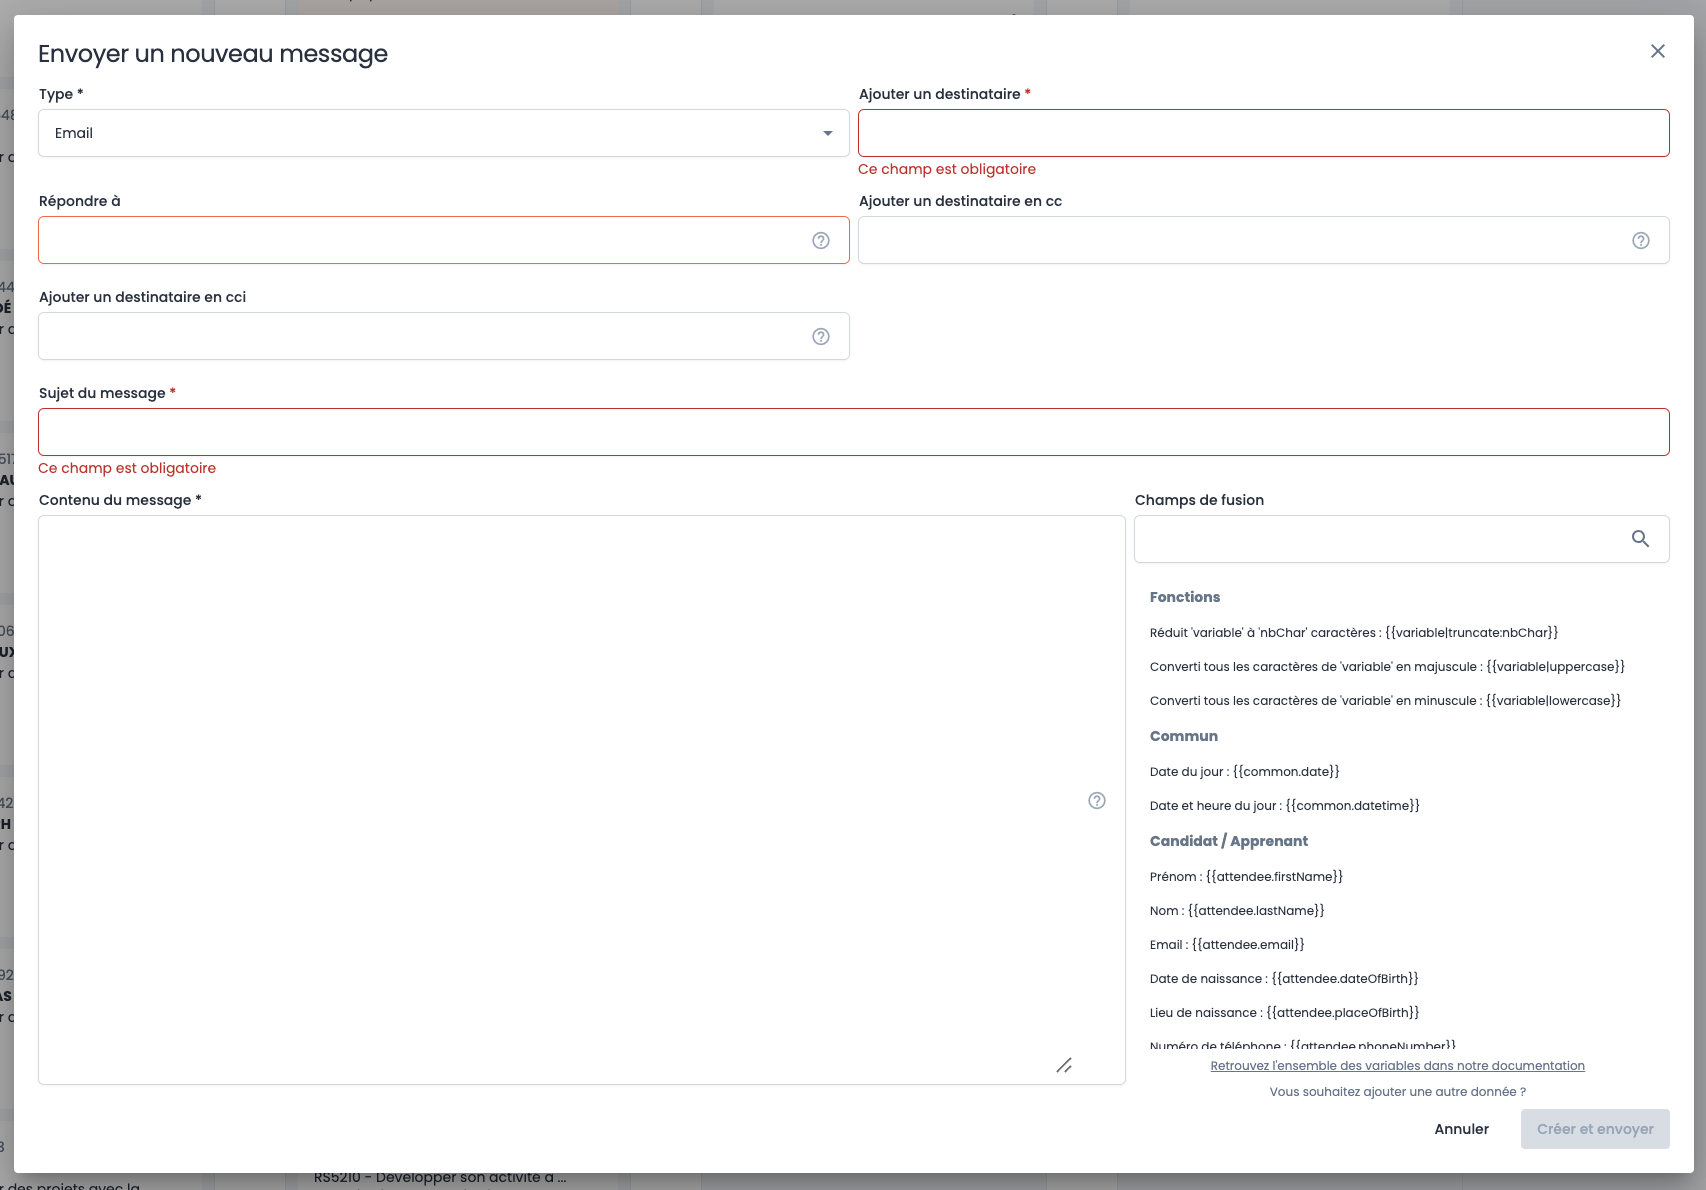Click the dropdown arrow in Type field

coord(827,133)
